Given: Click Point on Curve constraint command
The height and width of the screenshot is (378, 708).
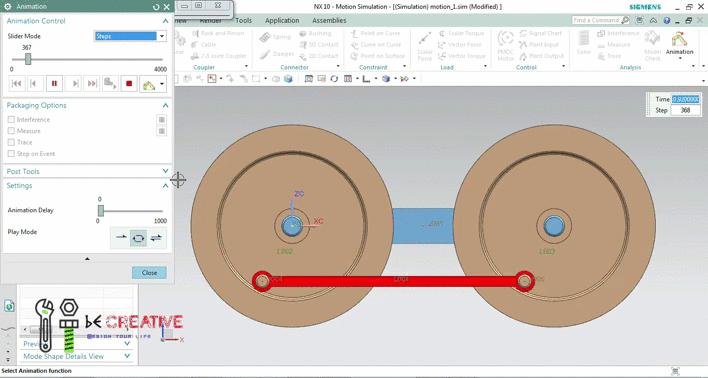Looking at the screenshot, I should pos(376,33).
